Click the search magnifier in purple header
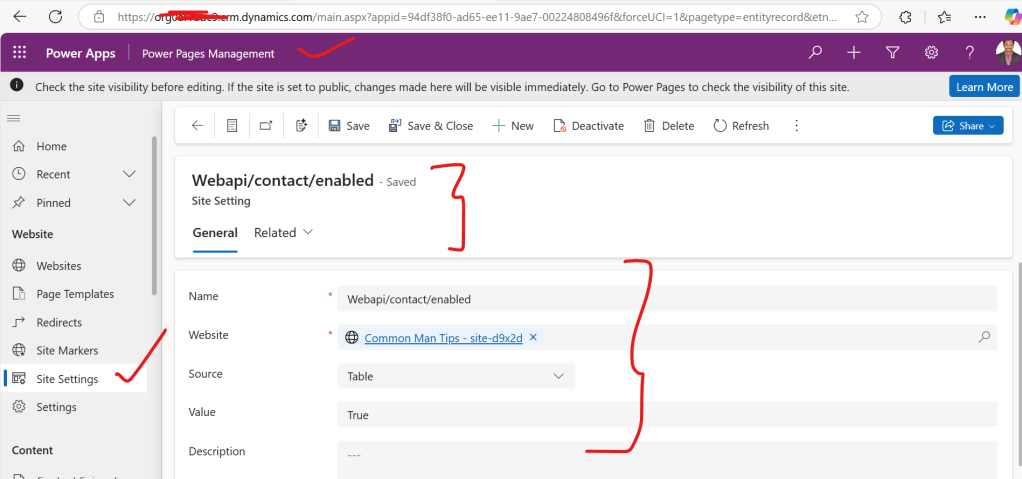Screen dimensions: 1022x479 pos(816,53)
